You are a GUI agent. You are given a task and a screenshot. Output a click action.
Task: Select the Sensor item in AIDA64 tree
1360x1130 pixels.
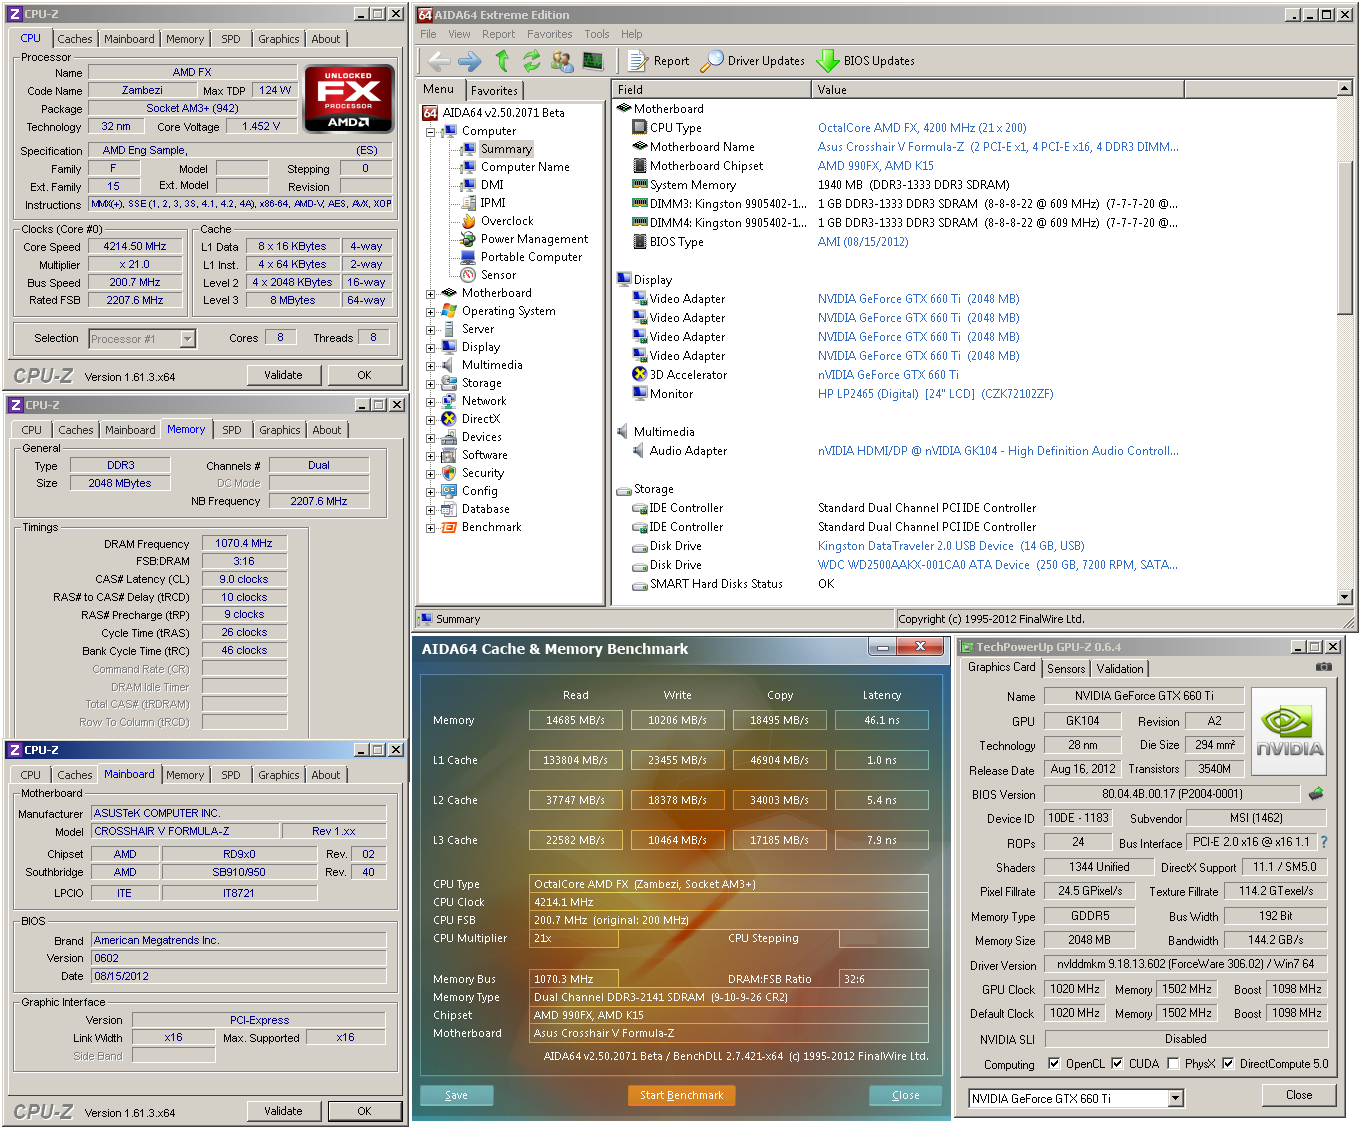[498, 275]
